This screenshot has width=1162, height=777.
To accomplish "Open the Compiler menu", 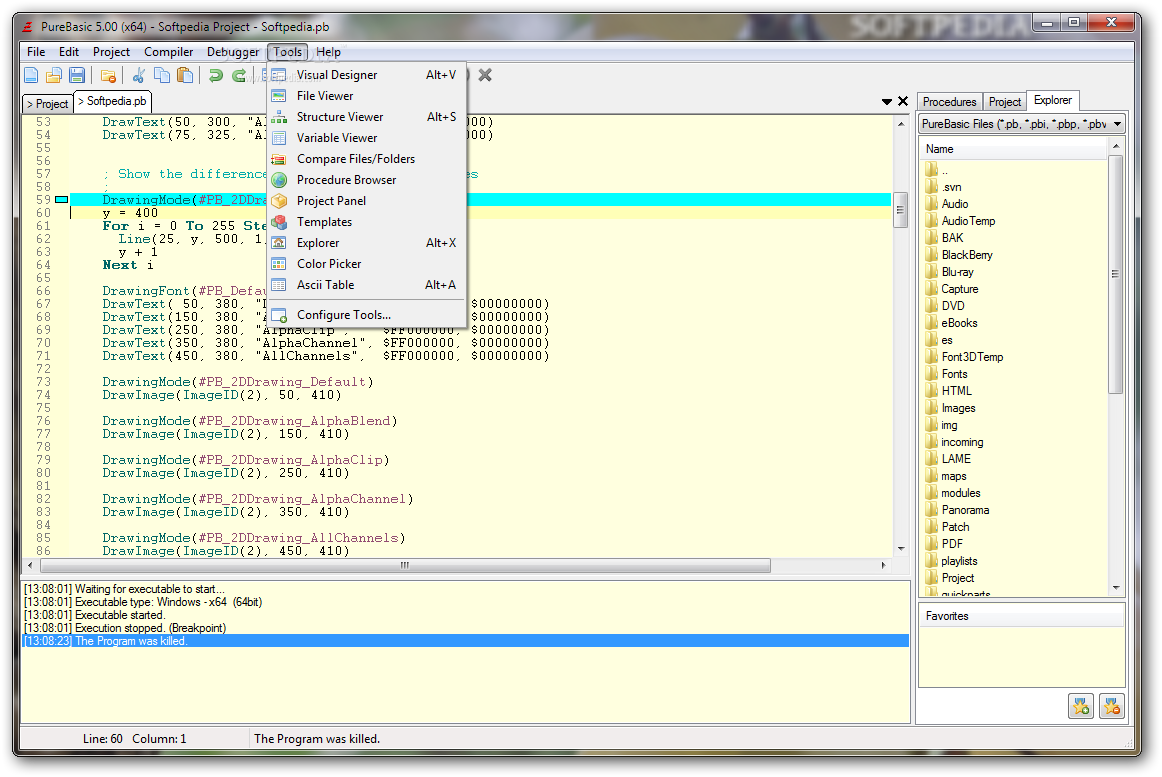I will pyautogui.click(x=168, y=52).
